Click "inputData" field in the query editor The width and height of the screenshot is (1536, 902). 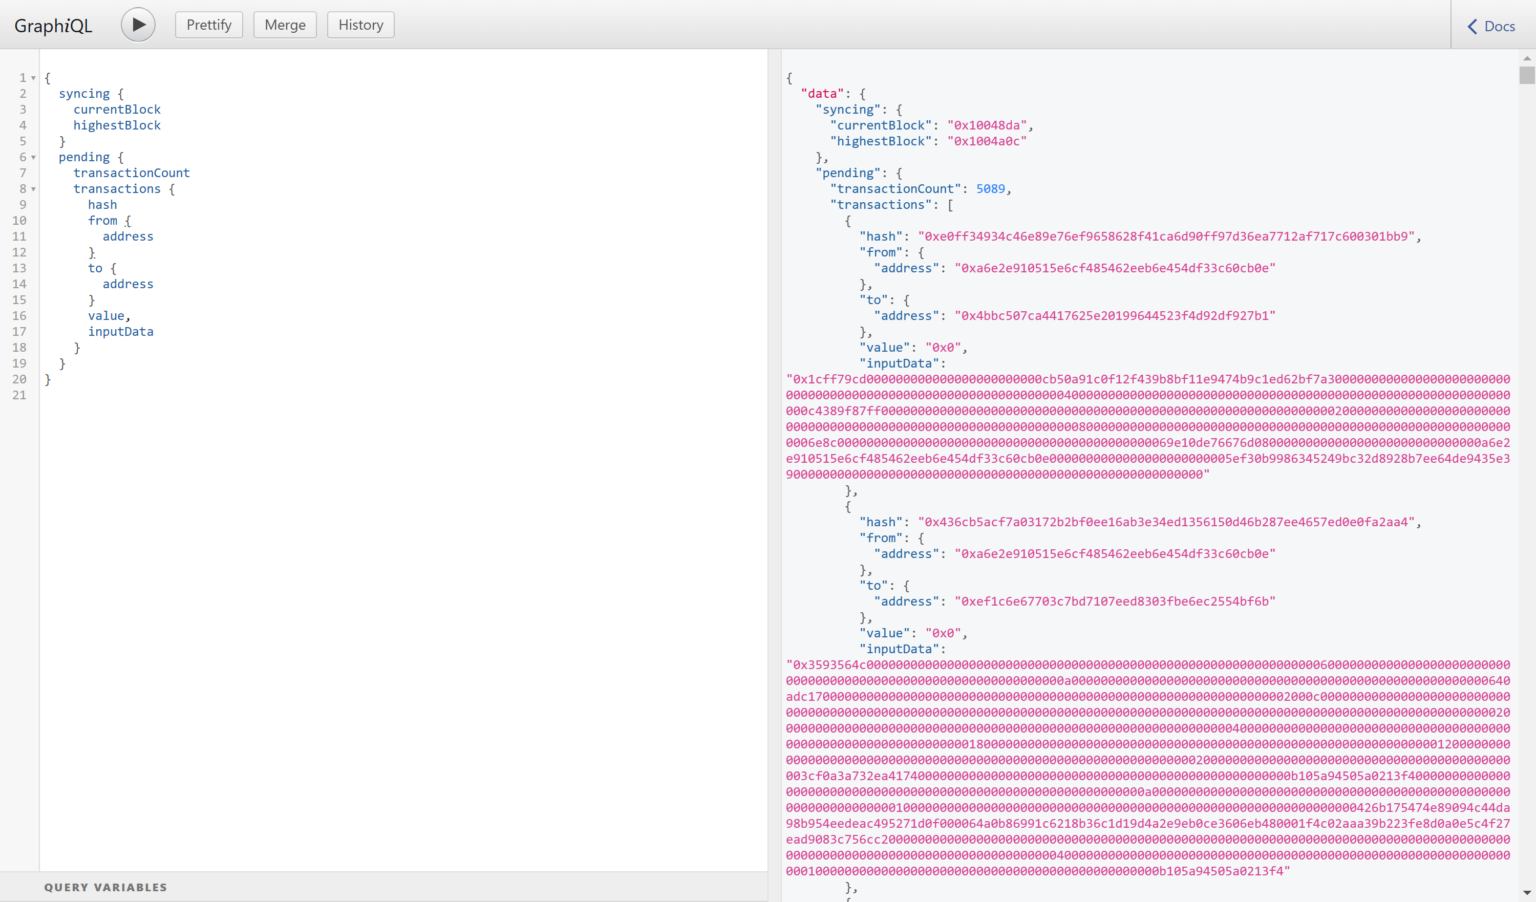pos(121,332)
